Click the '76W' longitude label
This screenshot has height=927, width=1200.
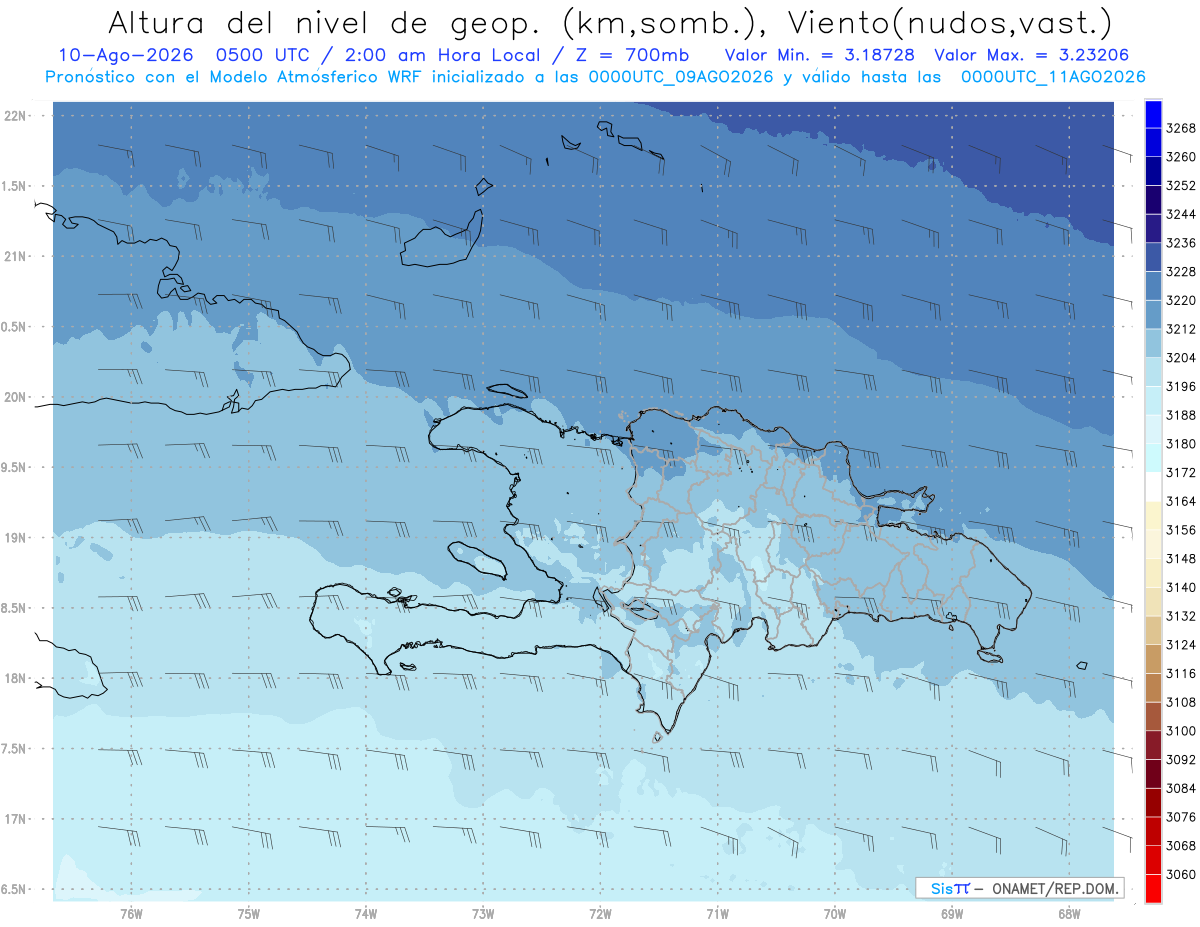(x=131, y=914)
